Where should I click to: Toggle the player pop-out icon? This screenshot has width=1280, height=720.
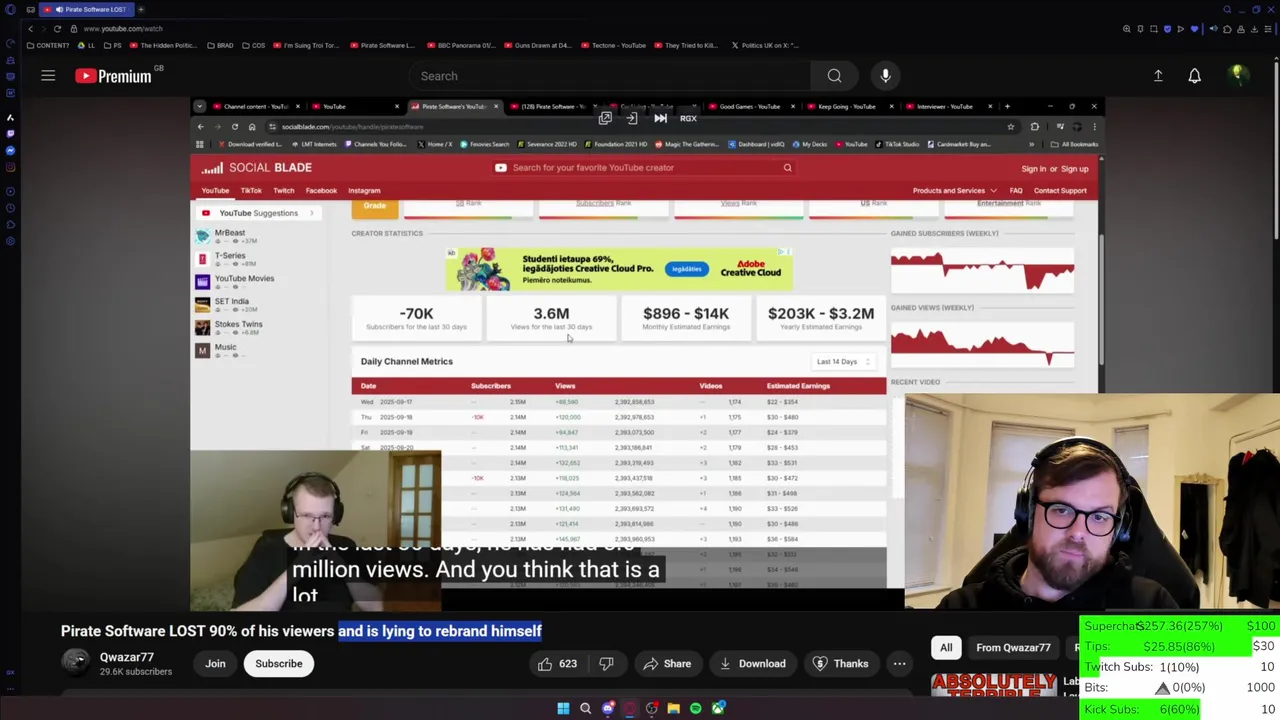click(x=605, y=118)
